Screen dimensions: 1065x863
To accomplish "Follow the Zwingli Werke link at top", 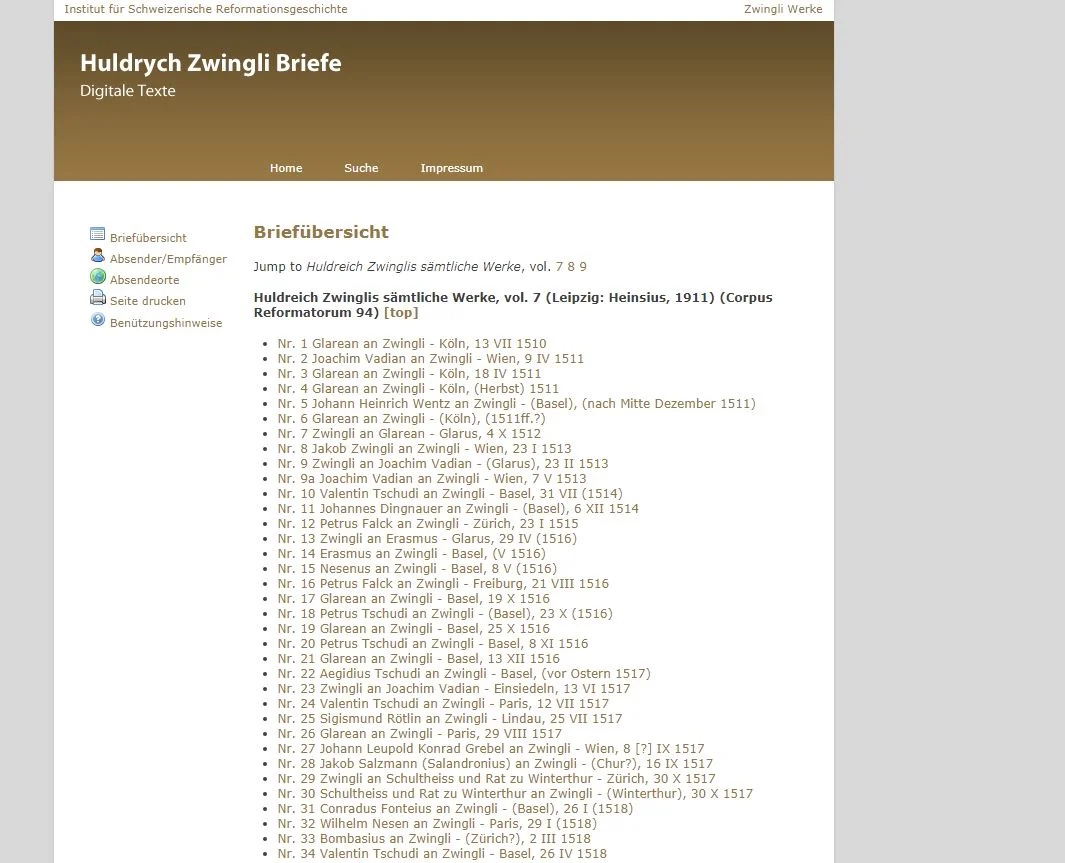I will coord(783,9).
